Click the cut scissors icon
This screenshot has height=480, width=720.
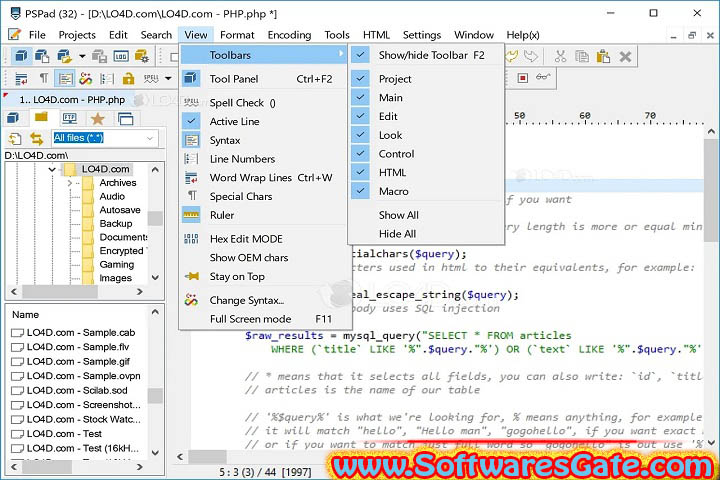tap(560, 56)
